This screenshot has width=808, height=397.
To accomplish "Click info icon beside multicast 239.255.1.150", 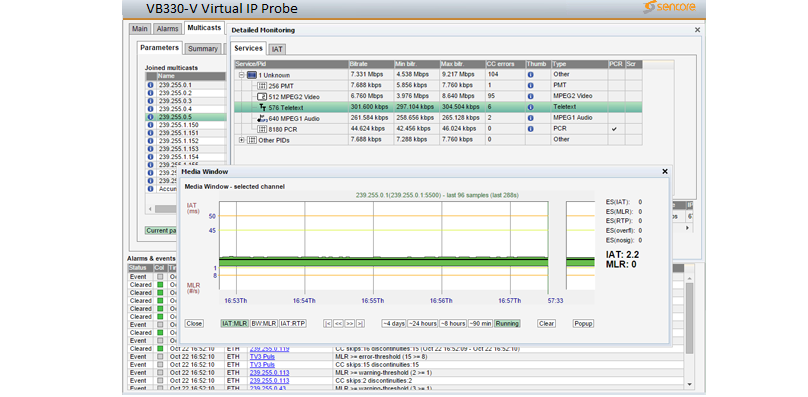I will (150, 125).
